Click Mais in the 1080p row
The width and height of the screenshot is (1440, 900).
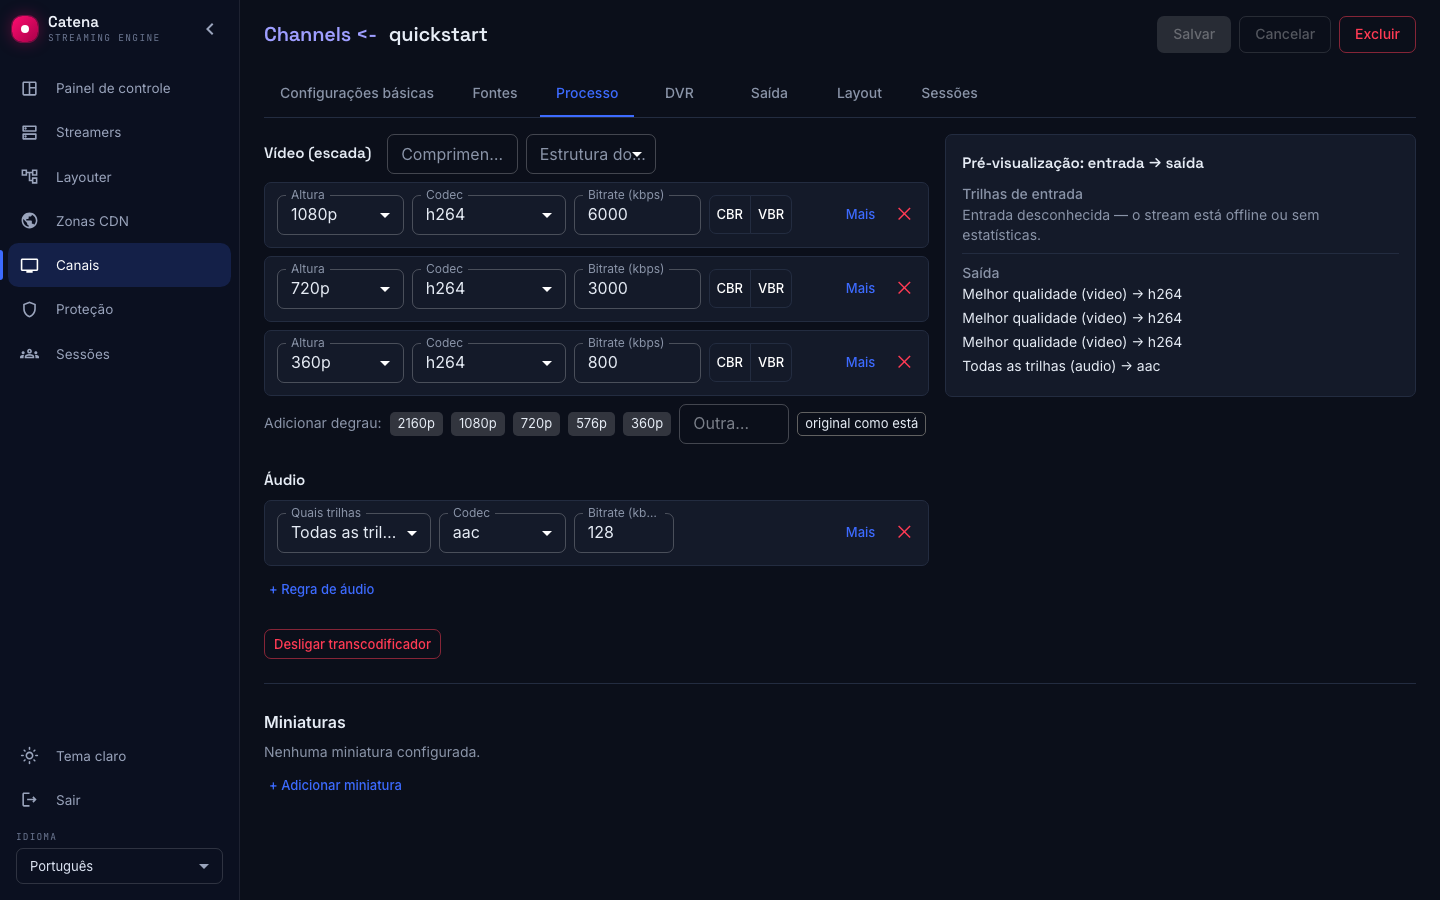(860, 214)
